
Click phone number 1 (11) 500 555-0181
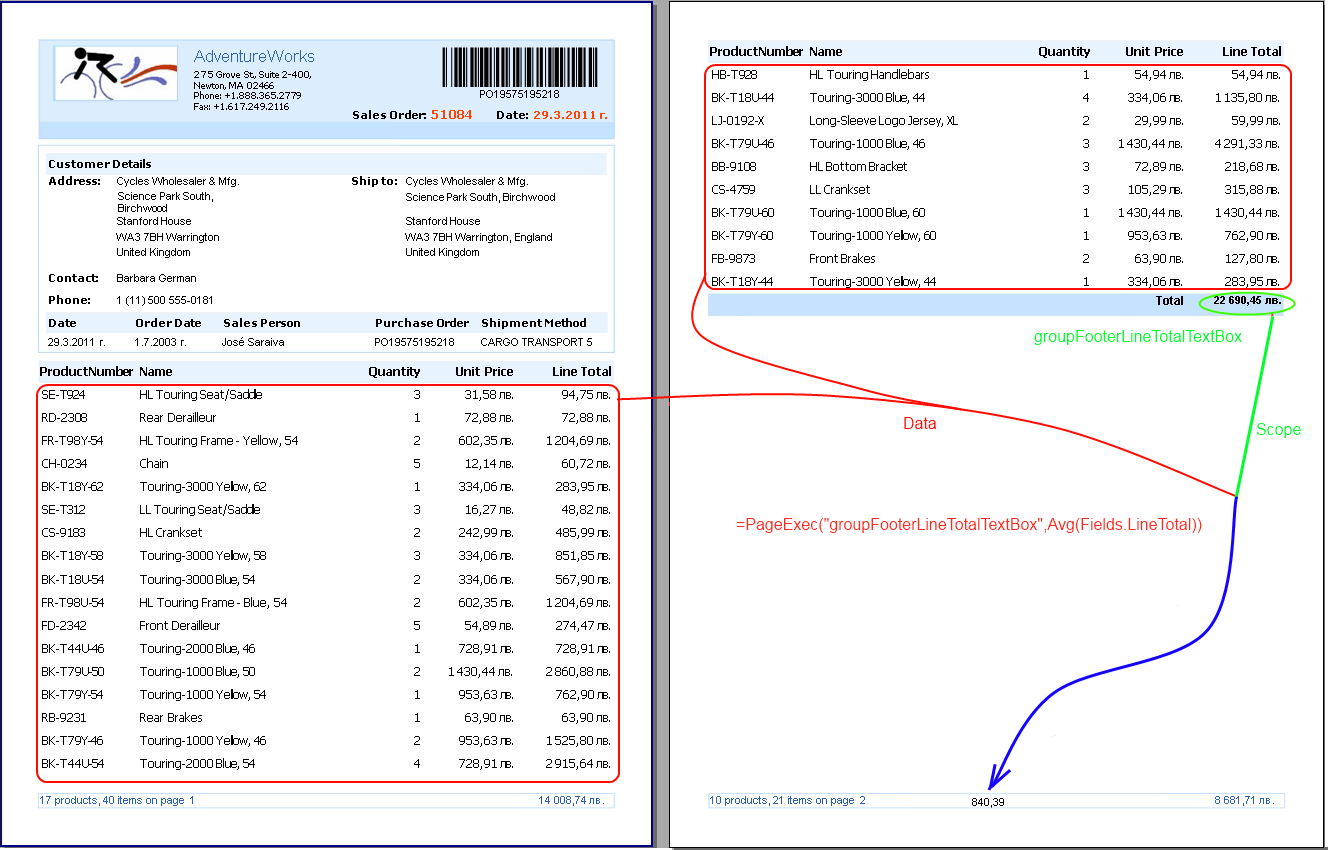pos(165,300)
